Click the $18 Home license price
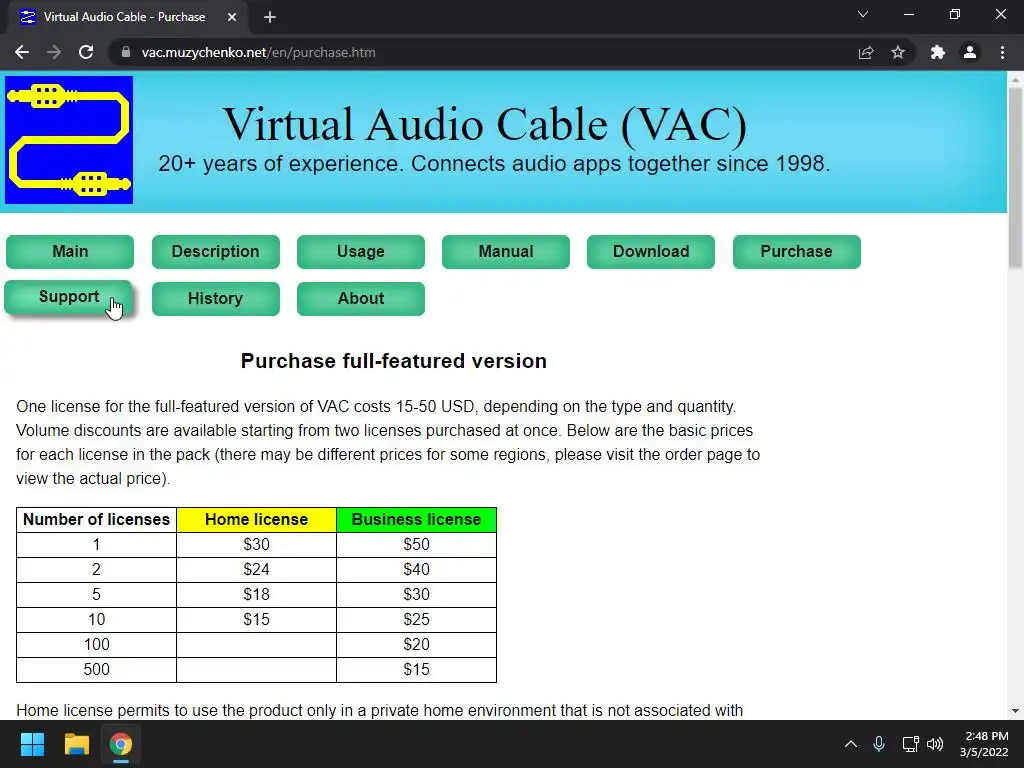The height and width of the screenshot is (768, 1024). tap(257, 594)
